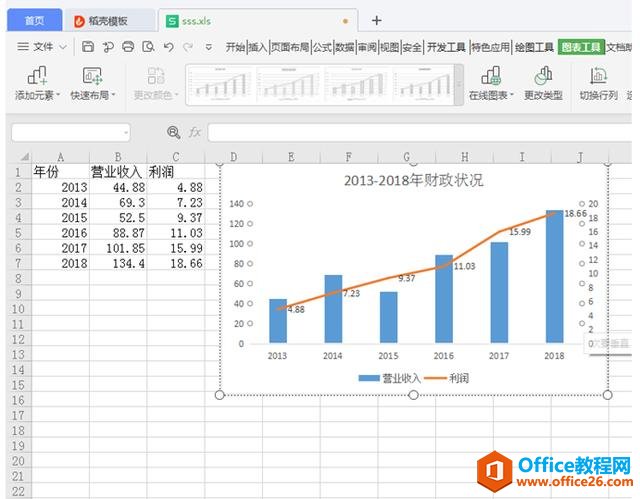The height and width of the screenshot is (499, 640).
Task: Switch to the 数据 ribbon tab
Action: click(345, 47)
